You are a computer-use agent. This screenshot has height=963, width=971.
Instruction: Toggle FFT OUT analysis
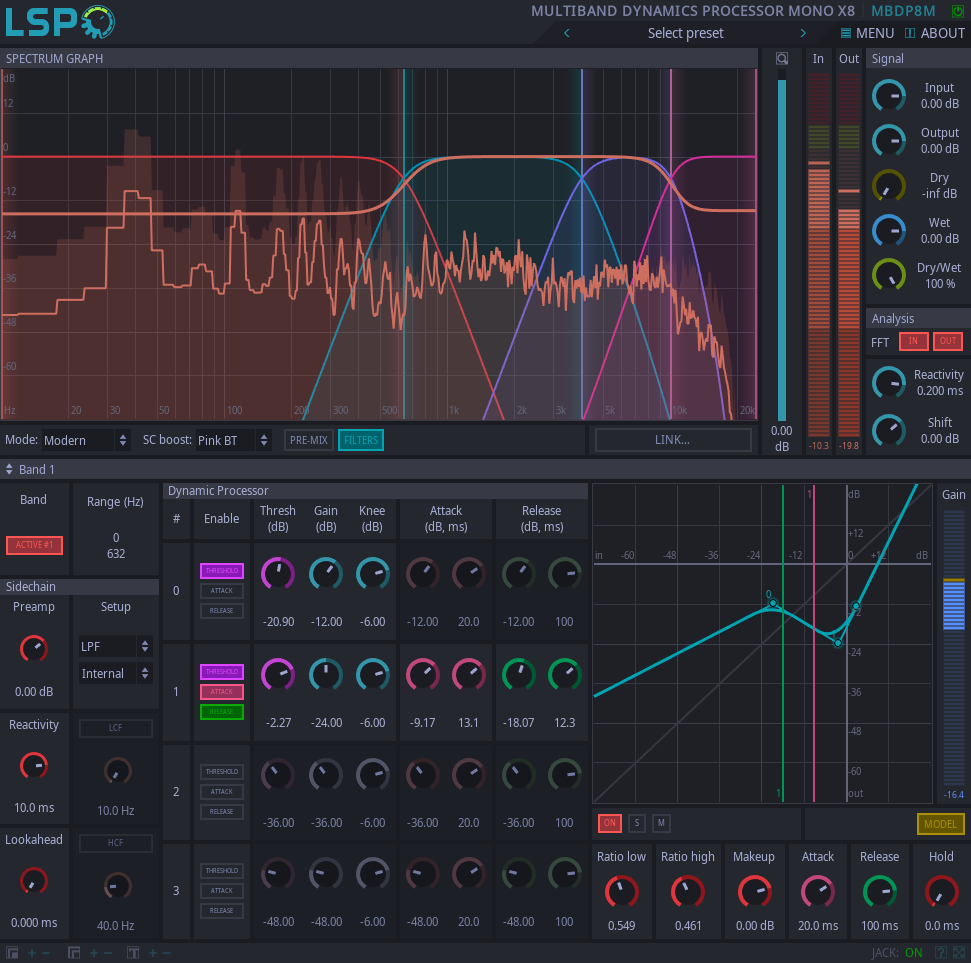[947, 341]
